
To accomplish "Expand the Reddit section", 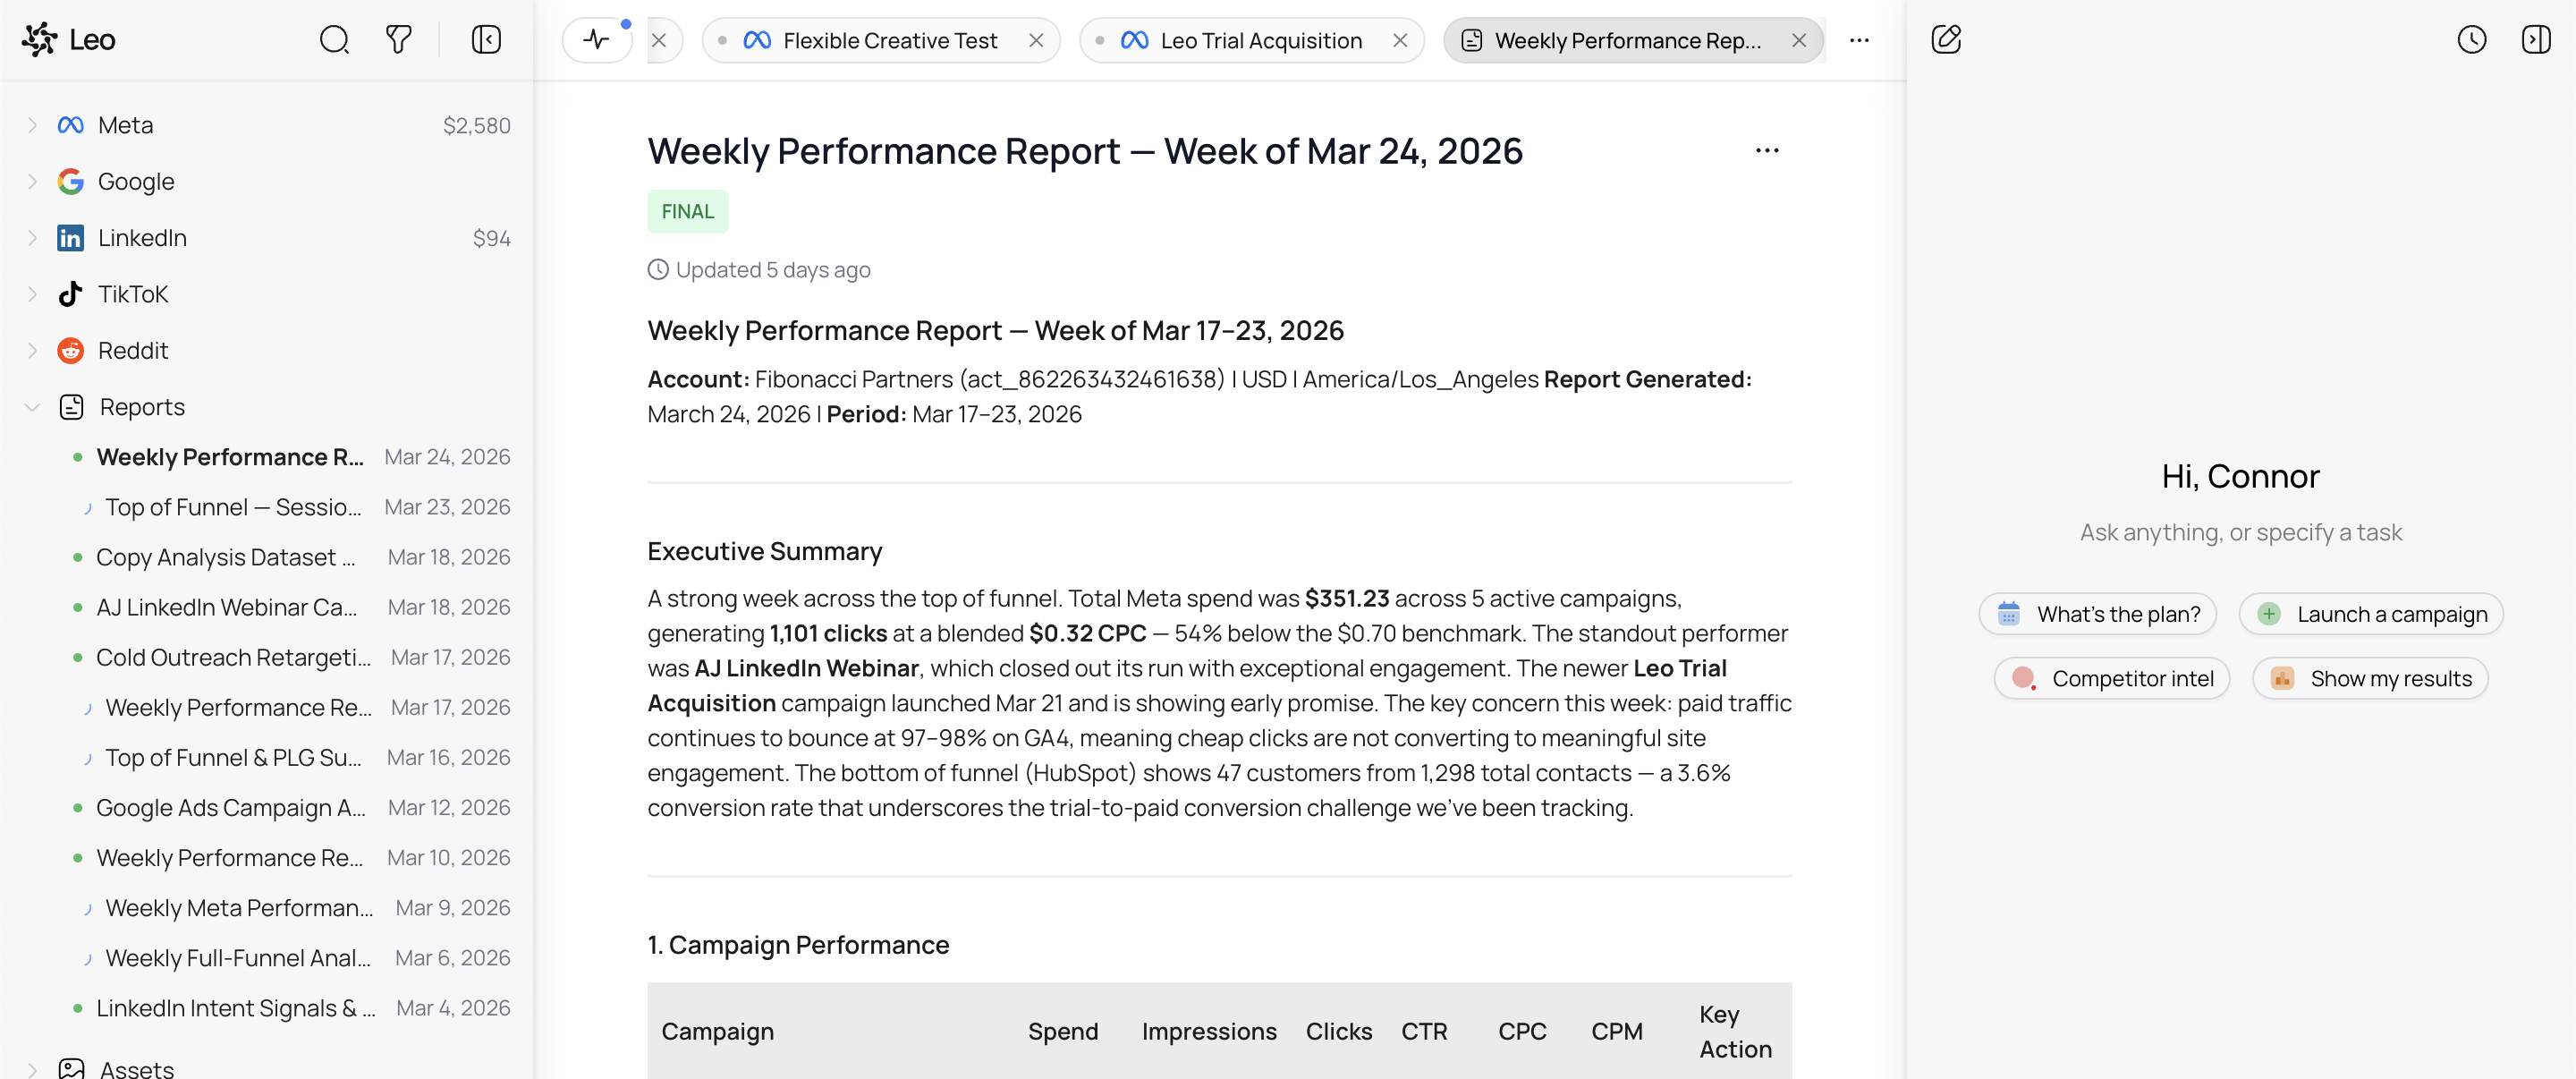I will [32, 350].
